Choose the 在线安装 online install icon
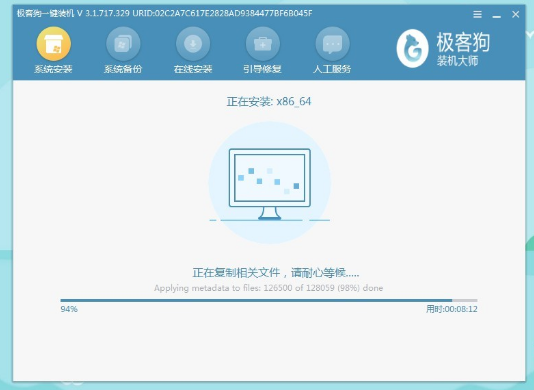Image resolution: width=534 pixels, height=390 pixels. coord(193,44)
